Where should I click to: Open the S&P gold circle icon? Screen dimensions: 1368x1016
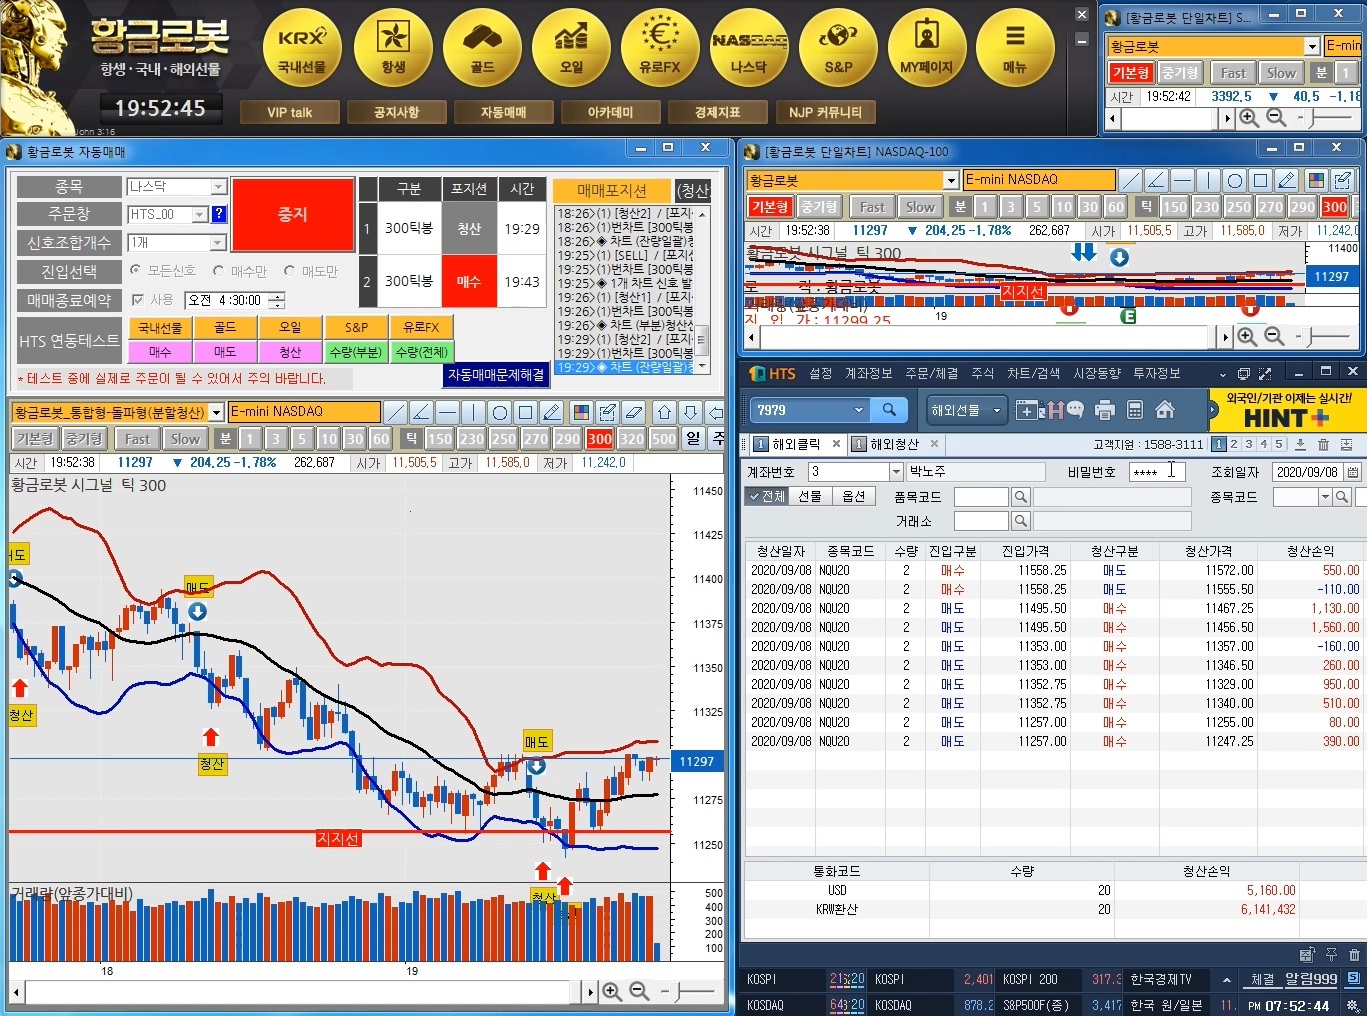click(838, 46)
